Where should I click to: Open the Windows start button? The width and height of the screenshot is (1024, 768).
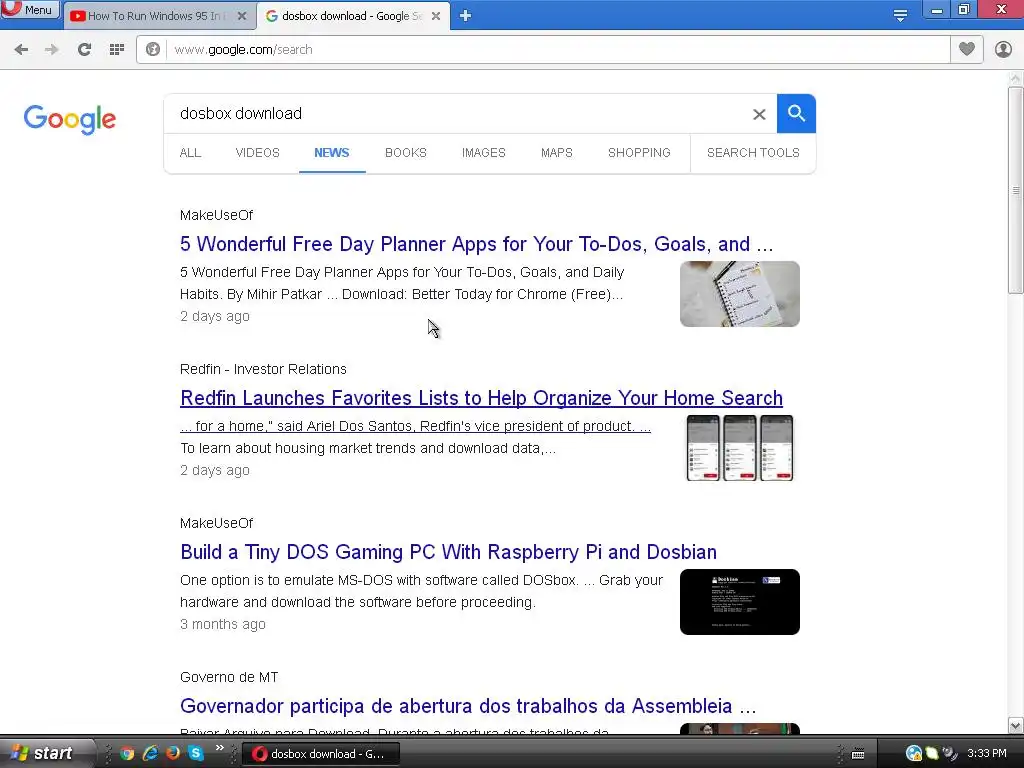[43, 753]
